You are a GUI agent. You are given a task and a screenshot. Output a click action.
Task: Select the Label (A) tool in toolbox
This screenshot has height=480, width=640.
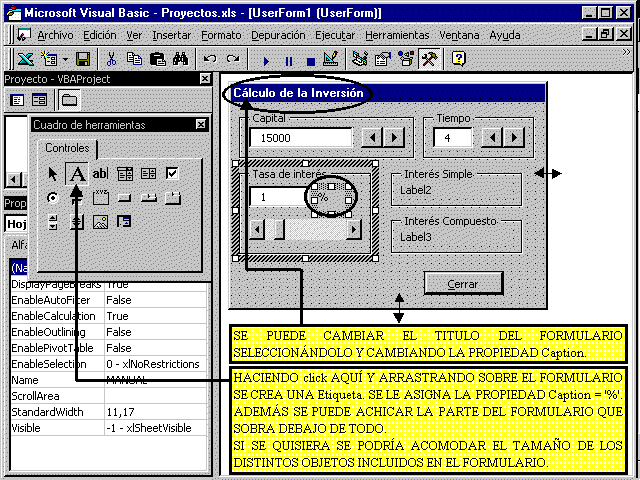tap(77, 174)
